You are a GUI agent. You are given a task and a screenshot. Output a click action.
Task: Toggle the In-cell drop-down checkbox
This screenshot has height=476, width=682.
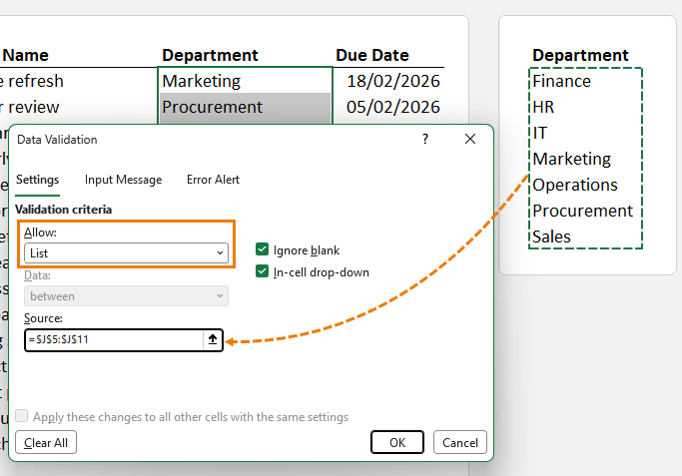[262, 272]
